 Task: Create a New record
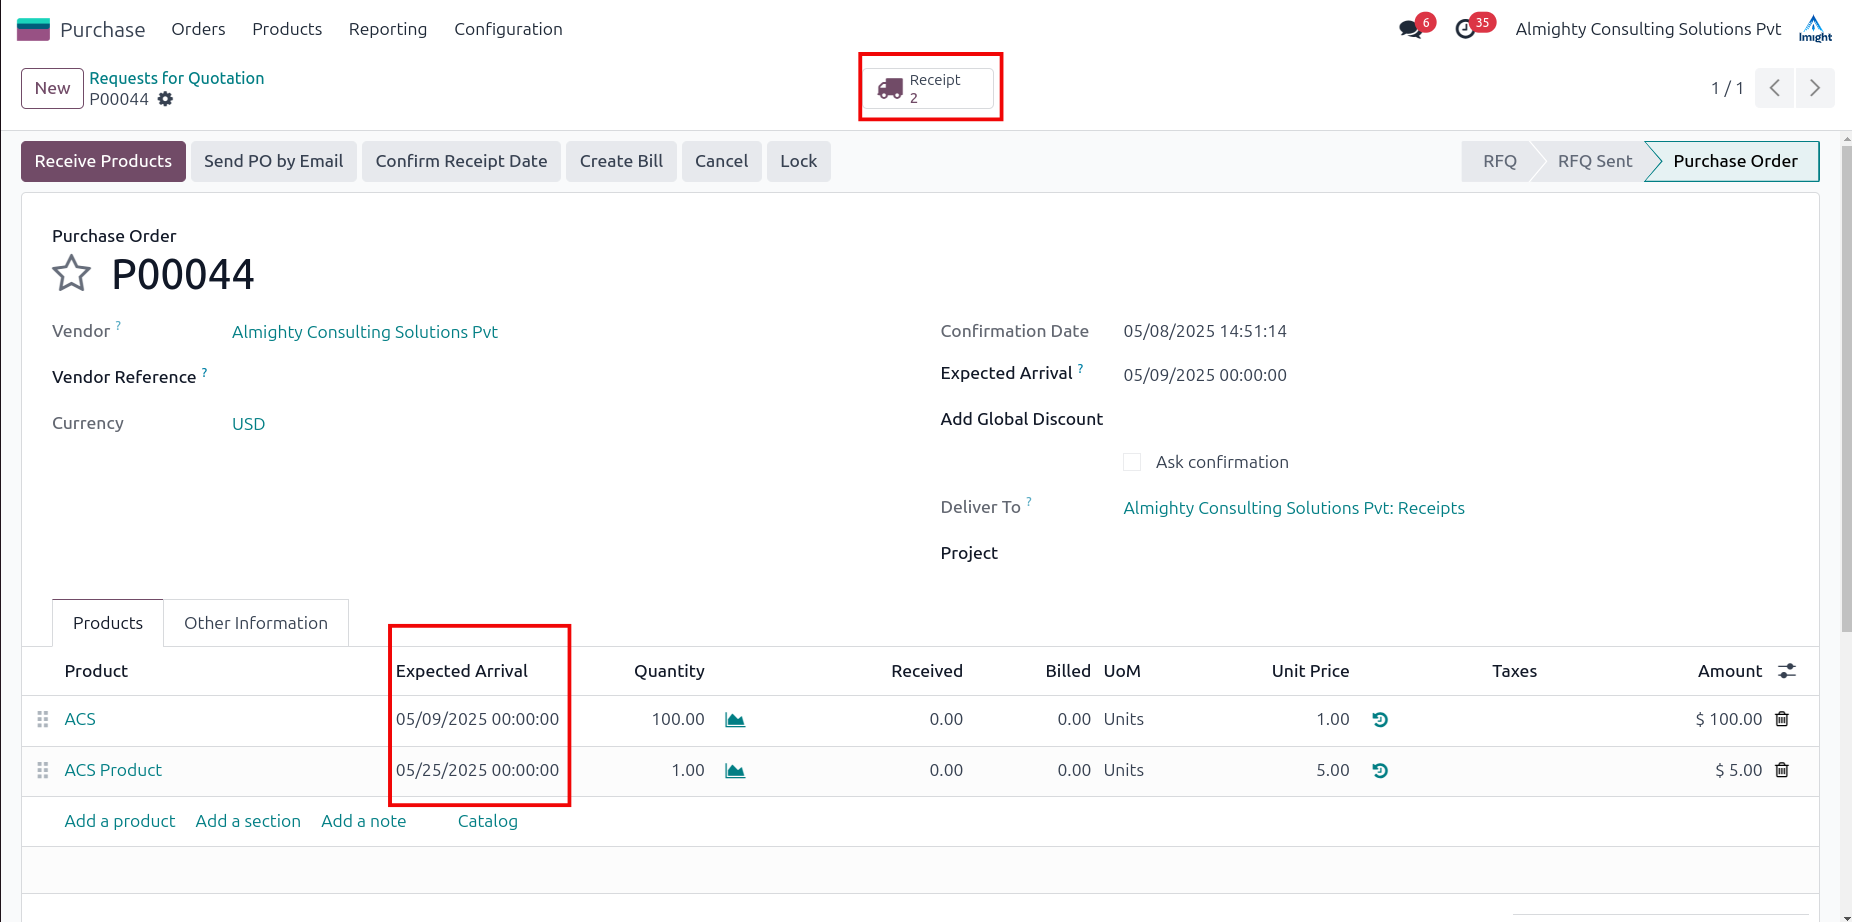click(52, 88)
